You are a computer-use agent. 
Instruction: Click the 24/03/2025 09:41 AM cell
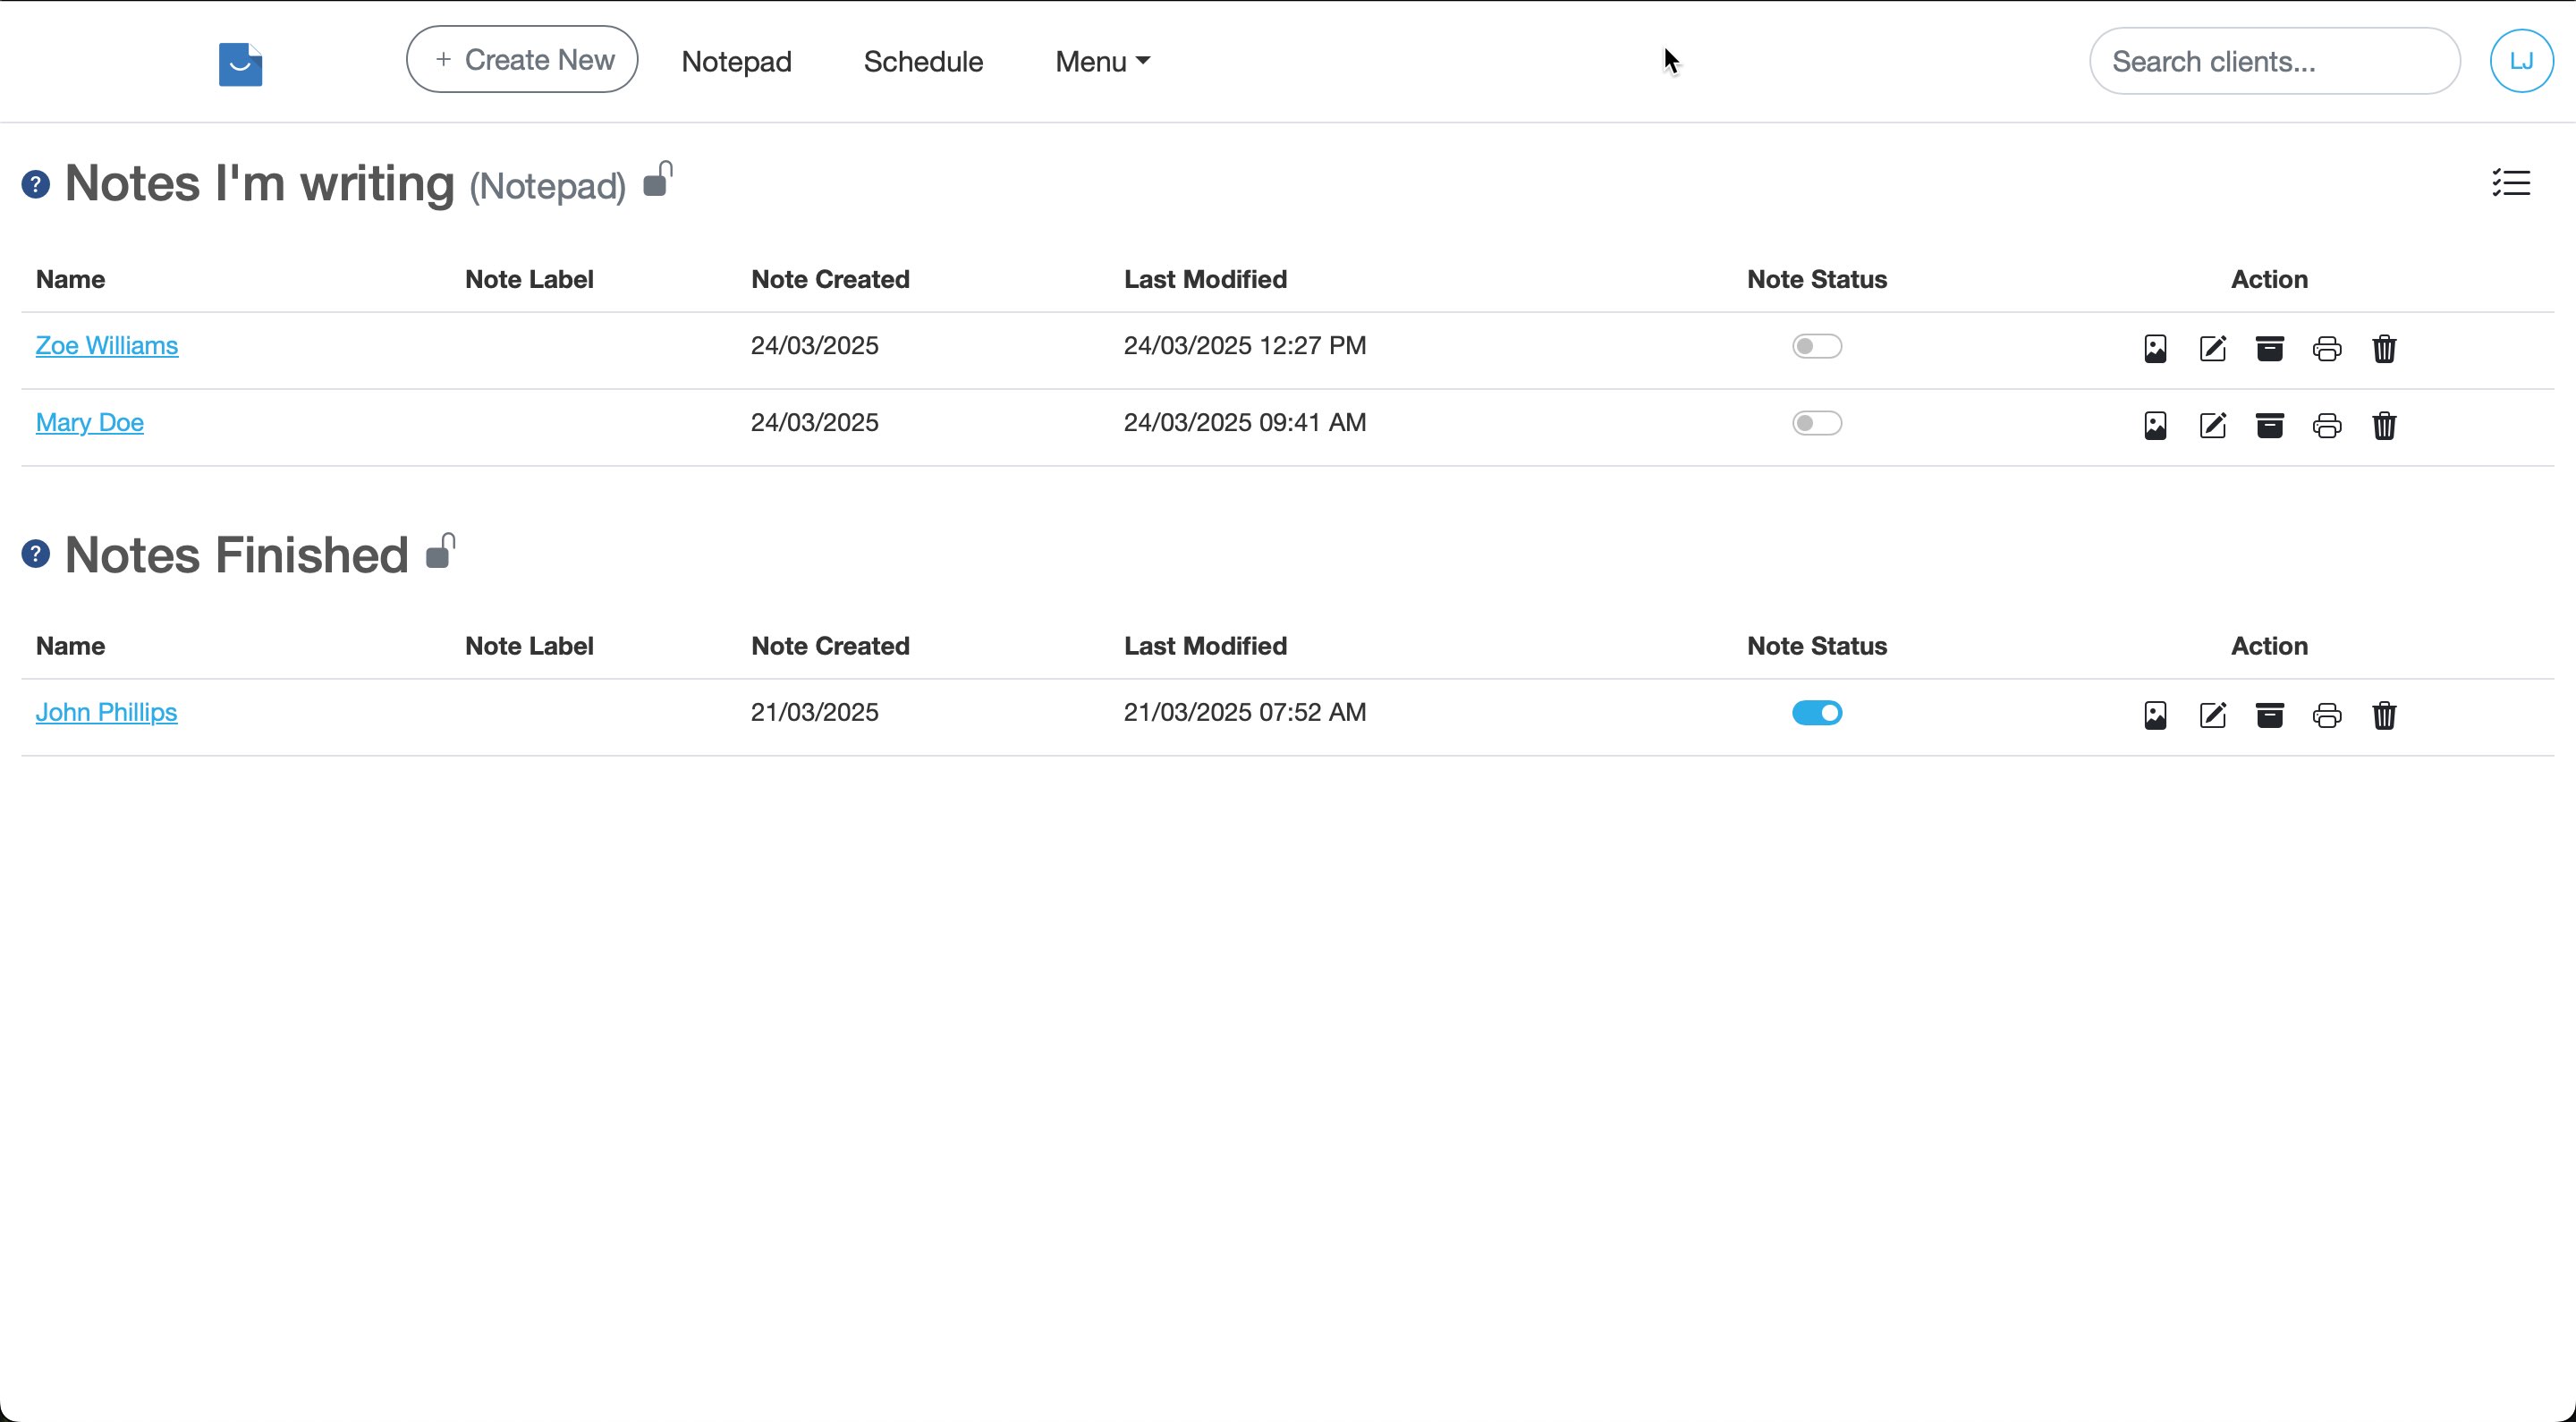click(1245, 422)
